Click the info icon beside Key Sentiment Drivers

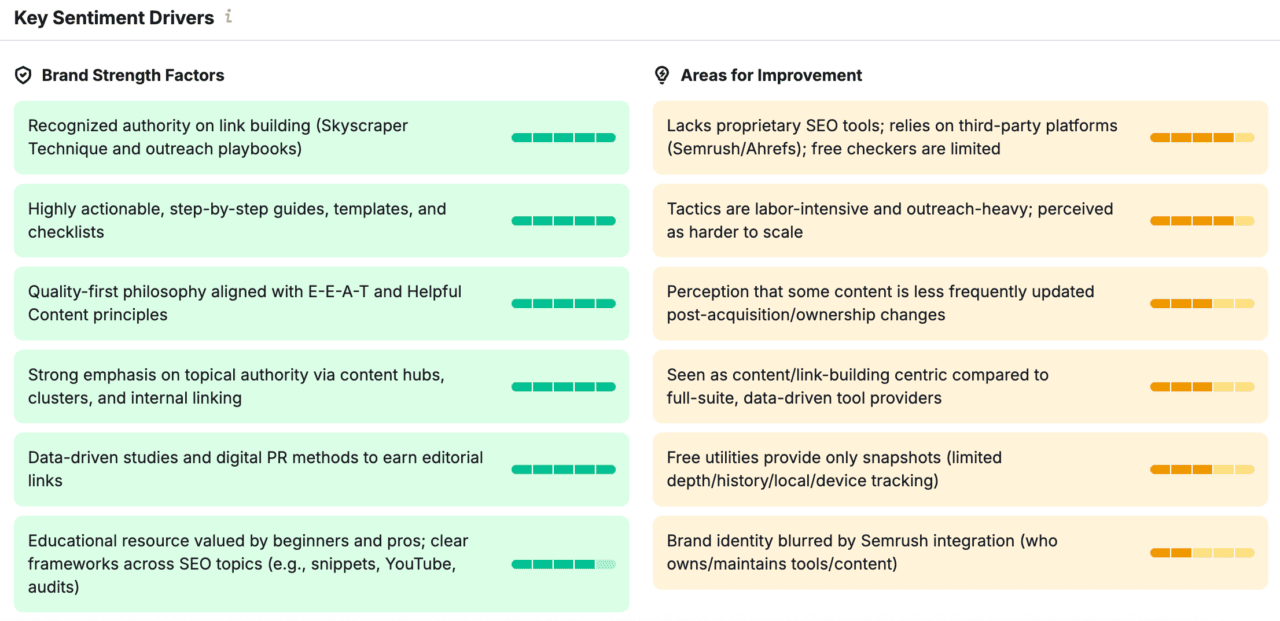(x=229, y=17)
